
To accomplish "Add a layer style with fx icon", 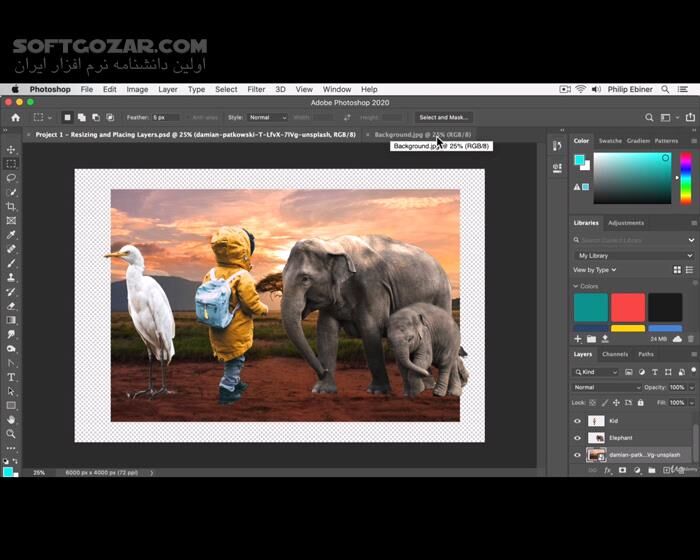I will [607, 470].
